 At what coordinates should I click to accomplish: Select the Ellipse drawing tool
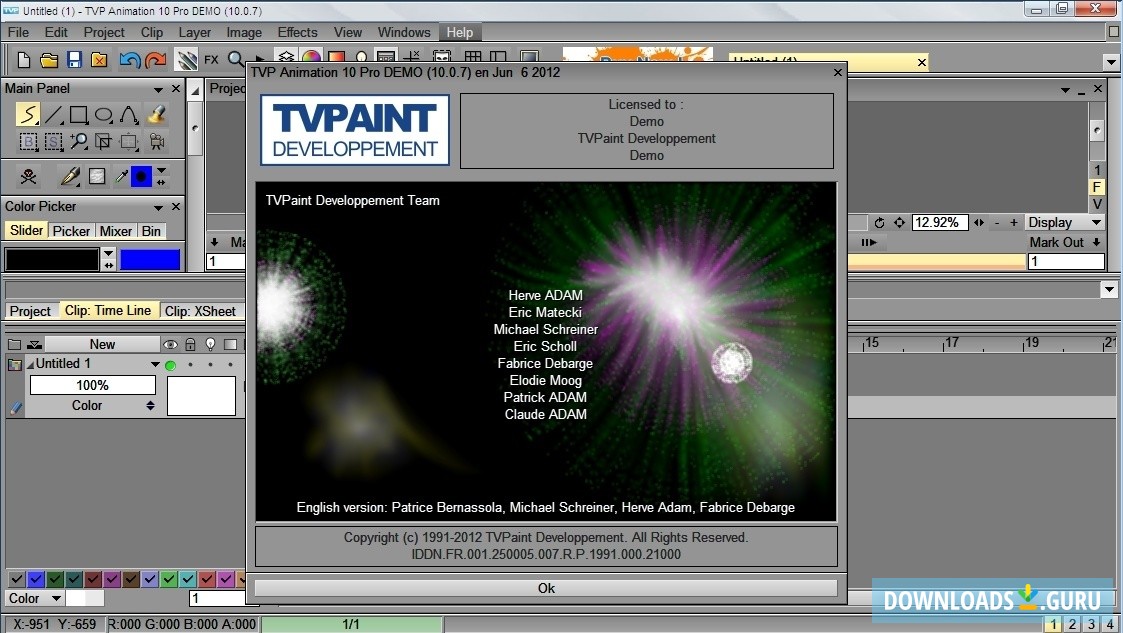tap(105, 113)
